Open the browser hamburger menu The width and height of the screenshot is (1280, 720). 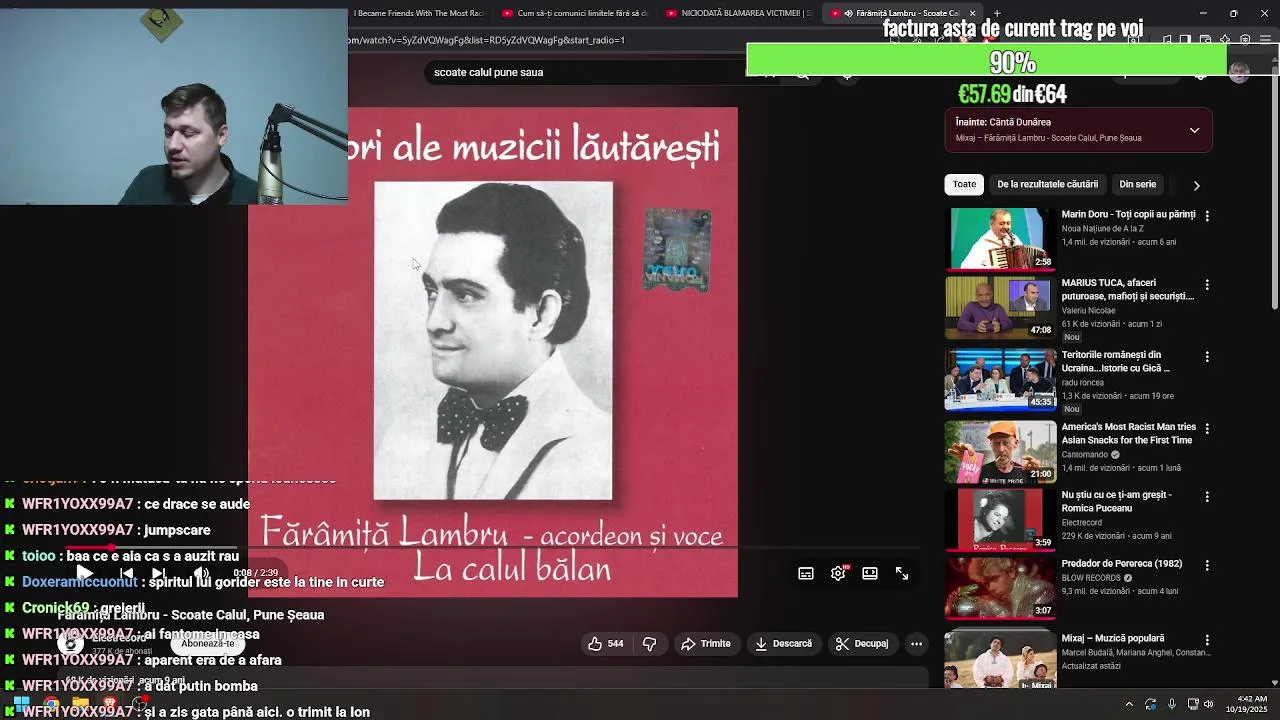point(1265,39)
